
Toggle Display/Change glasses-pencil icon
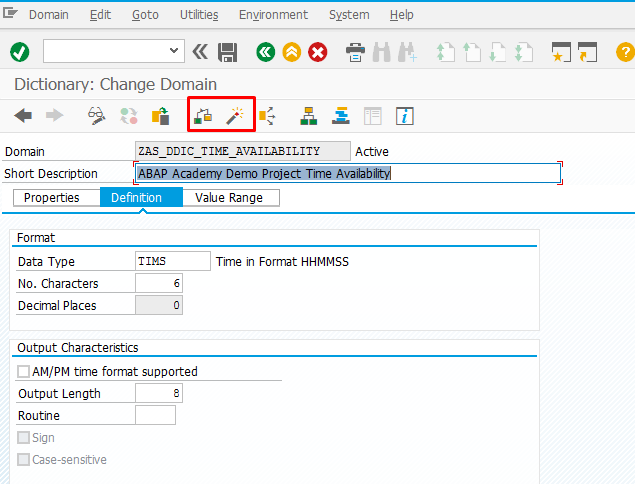click(x=97, y=116)
